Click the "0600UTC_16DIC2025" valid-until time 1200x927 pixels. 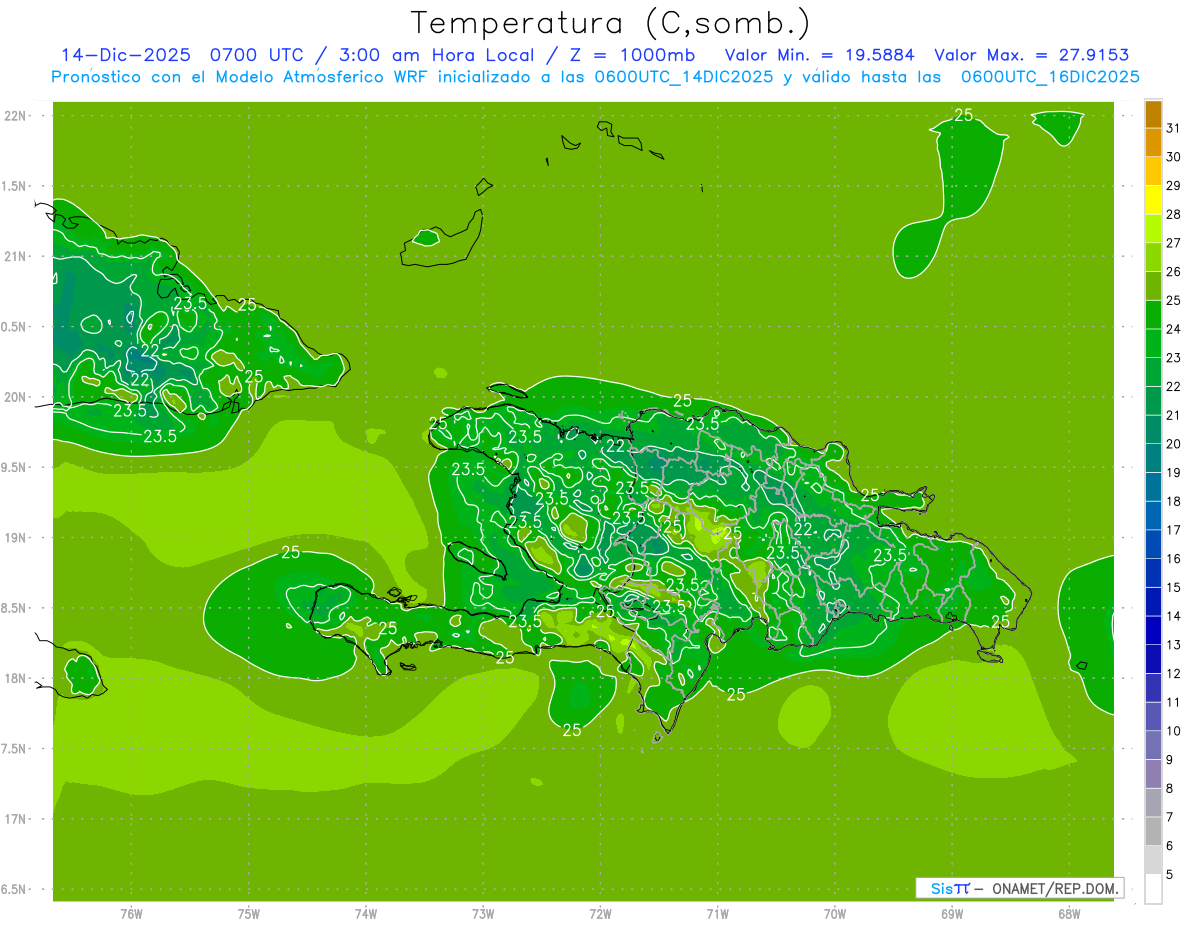click(x=1050, y=77)
